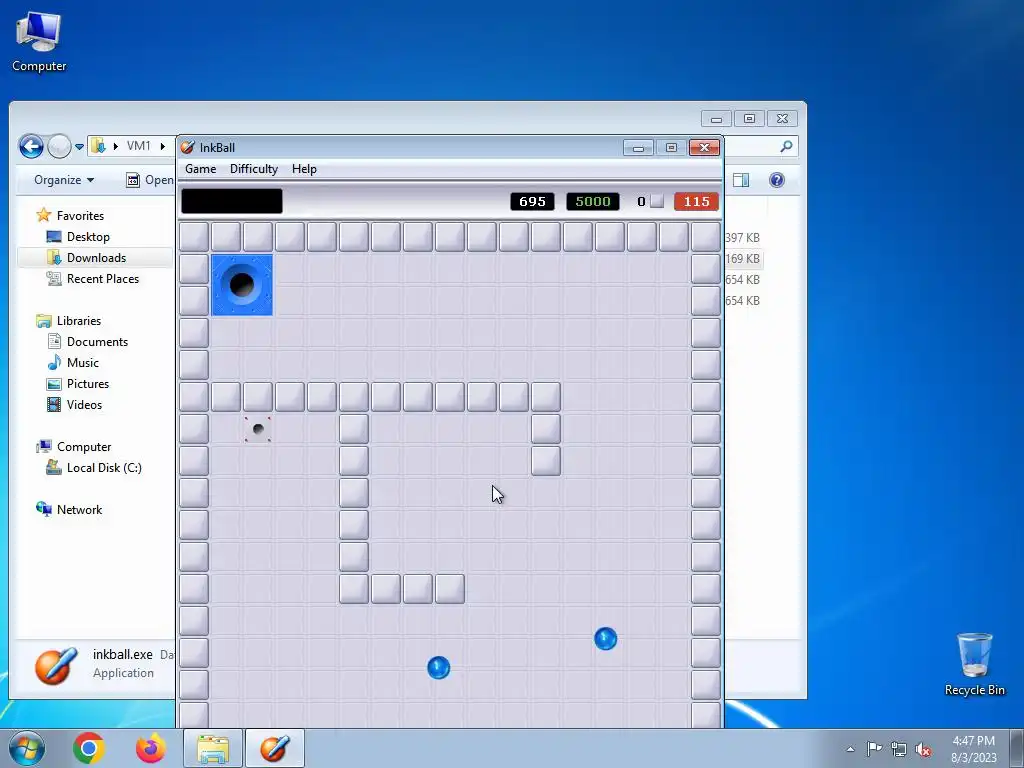Click the large blue hole tile
The height and width of the screenshot is (768, 1024).
242,285
